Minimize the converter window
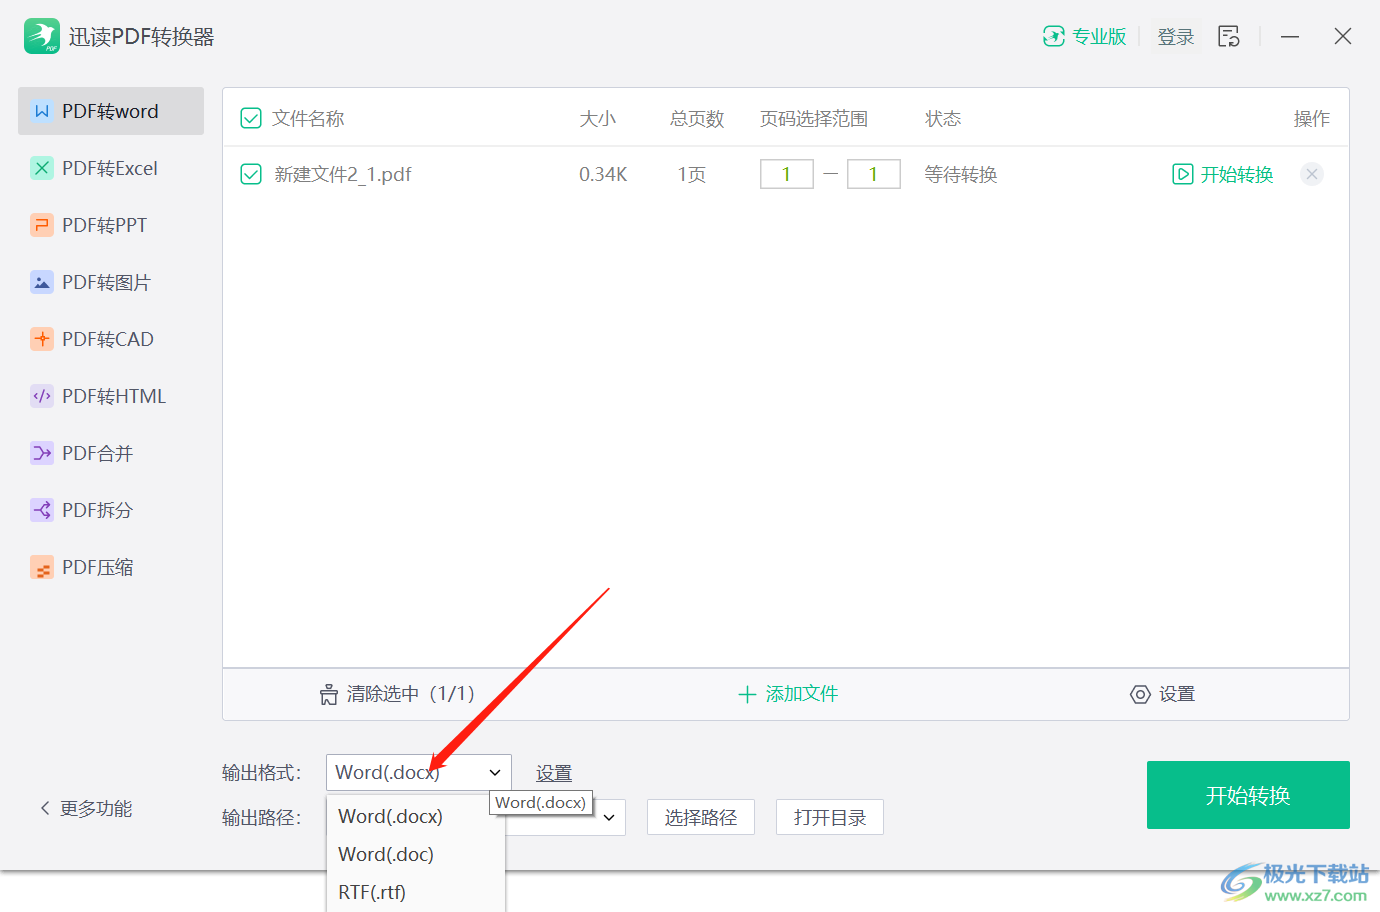The width and height of the screenshot is (1380, 912). pyautogui.click(x=1290, y=37)
